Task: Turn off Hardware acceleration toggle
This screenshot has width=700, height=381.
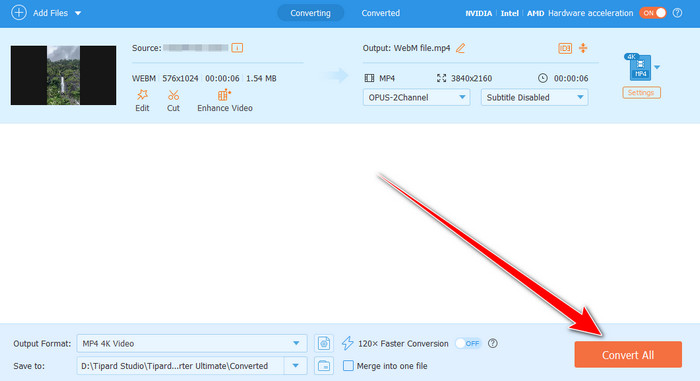Action: point(653,13)
